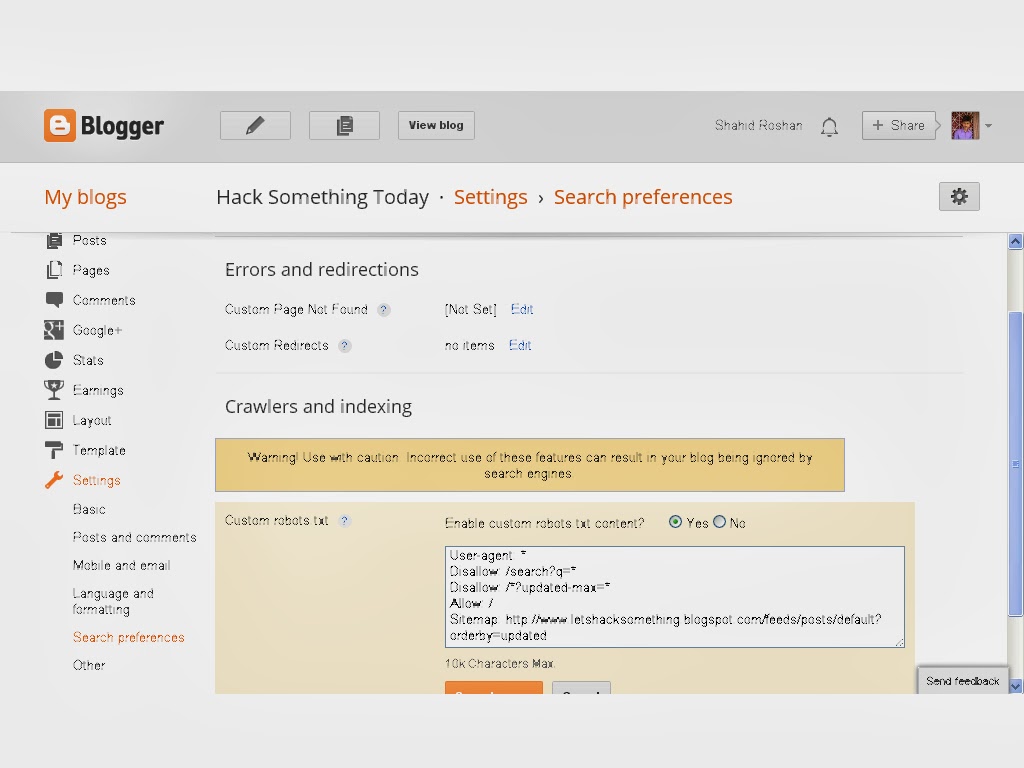Click the Posts sidebar icon
1024x768 pixels.
pos(54,240)
